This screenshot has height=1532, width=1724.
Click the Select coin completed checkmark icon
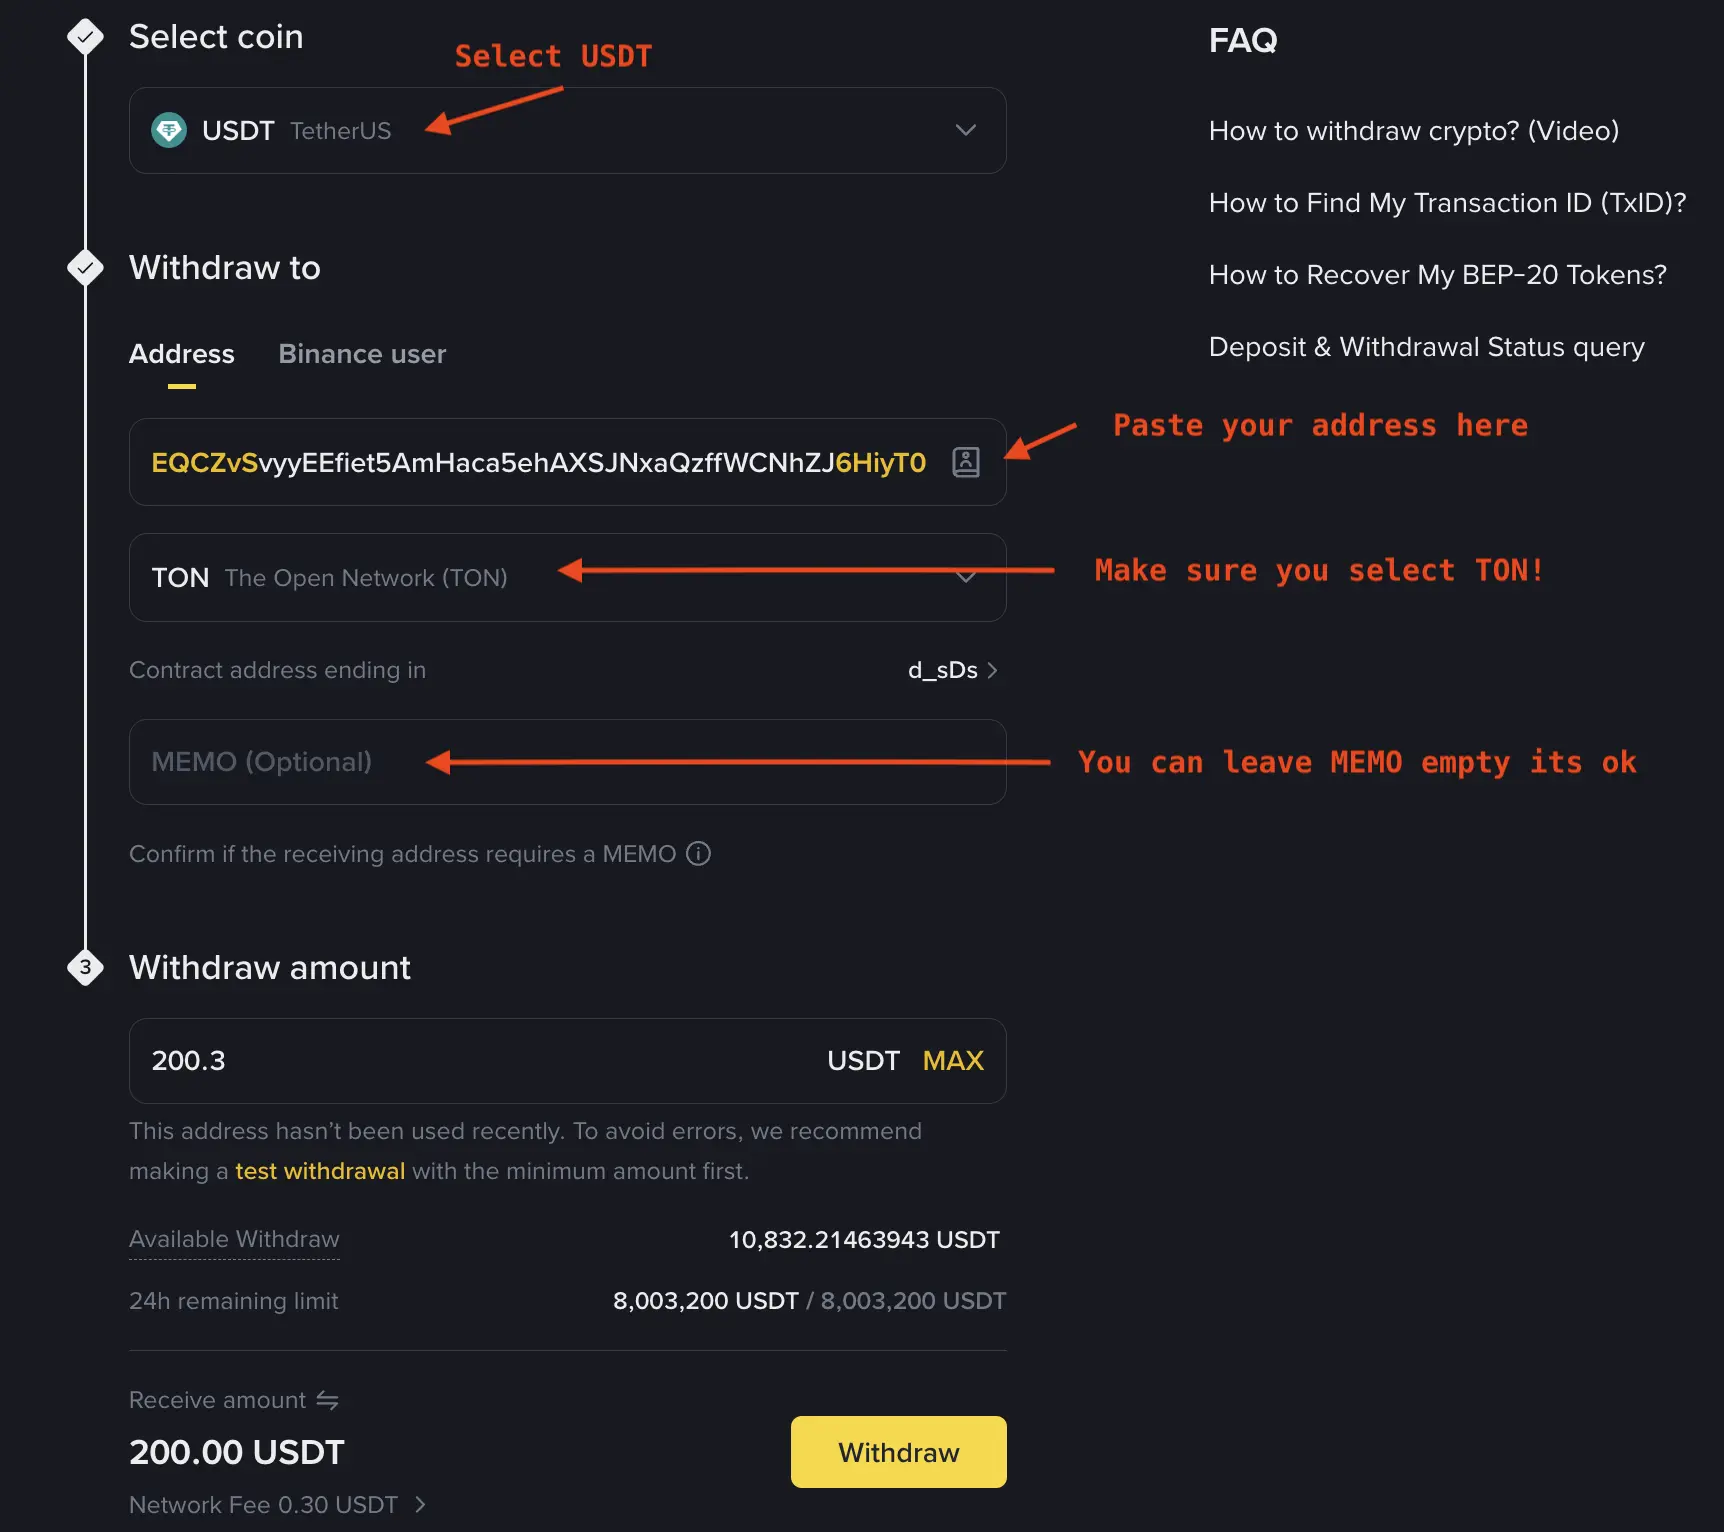point(85,36)
